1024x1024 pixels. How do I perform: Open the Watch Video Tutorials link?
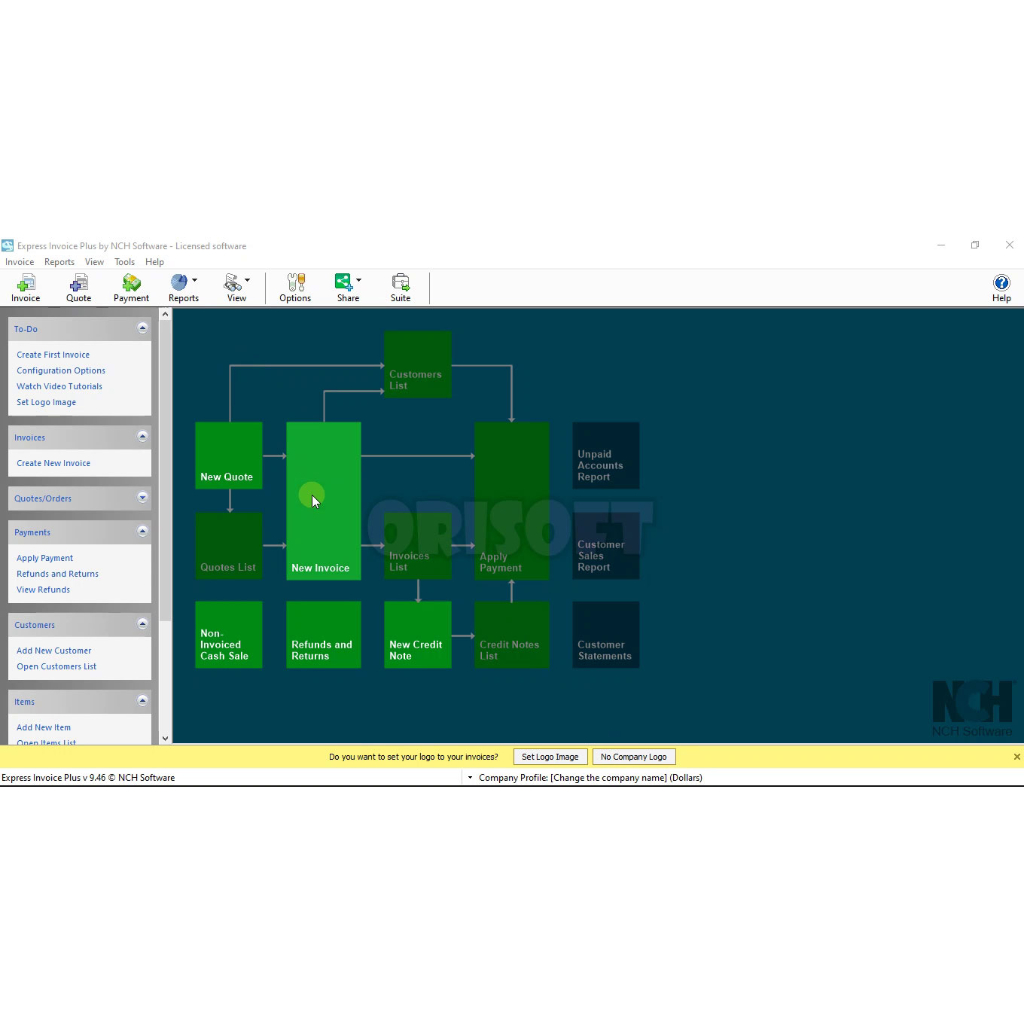59,386
